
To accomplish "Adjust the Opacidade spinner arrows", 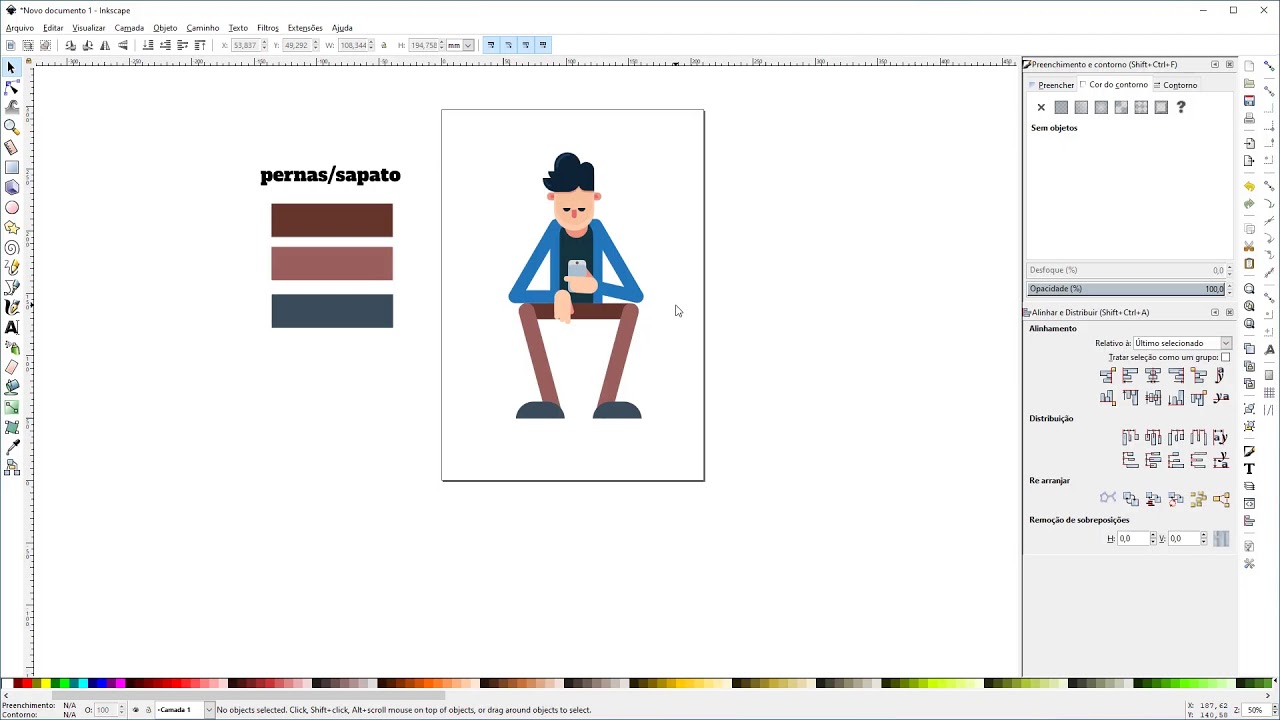I will point(1229,289).
